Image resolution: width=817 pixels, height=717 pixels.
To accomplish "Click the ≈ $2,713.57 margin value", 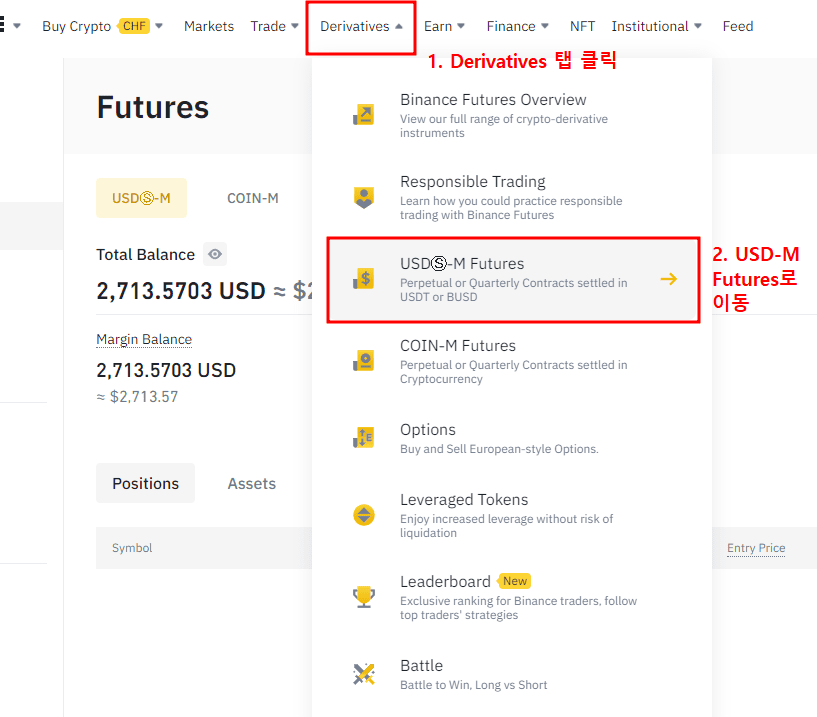I will pyautogui.click(x=138, y=397).
